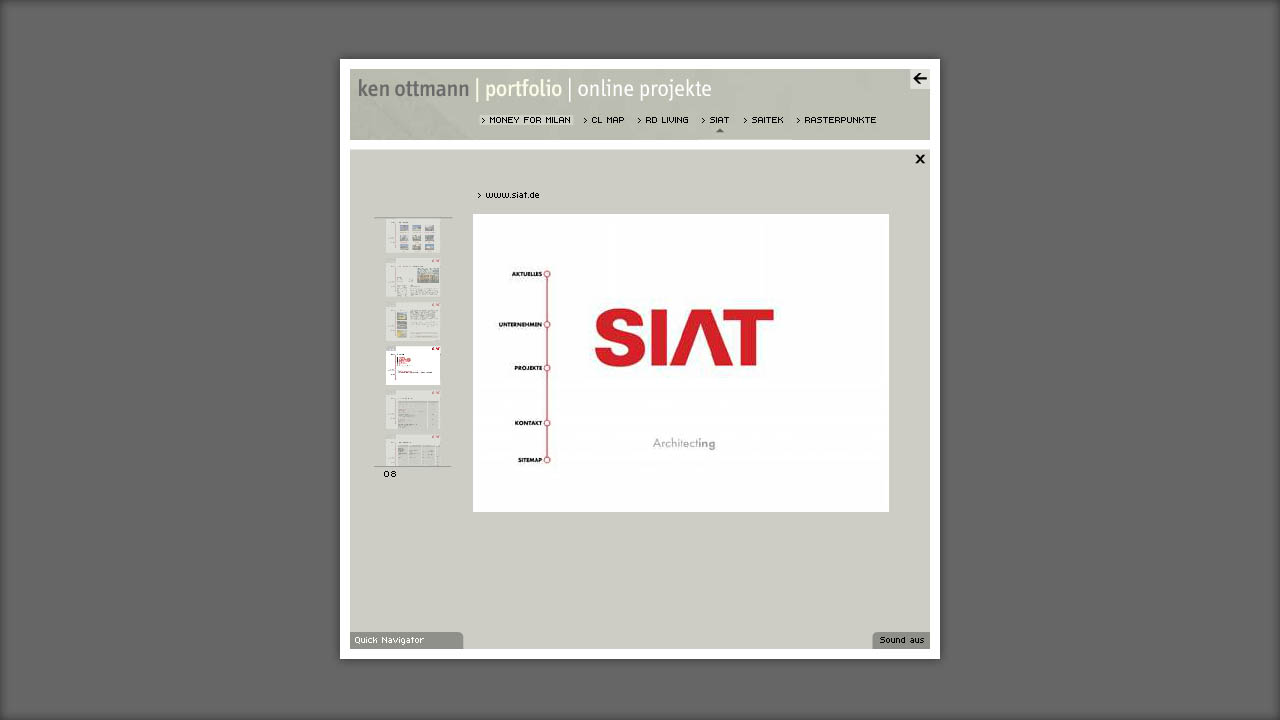The height and width of the screenshot is (720, 1280).
Task: Open the CL Map project
Action: click(604, 120)
